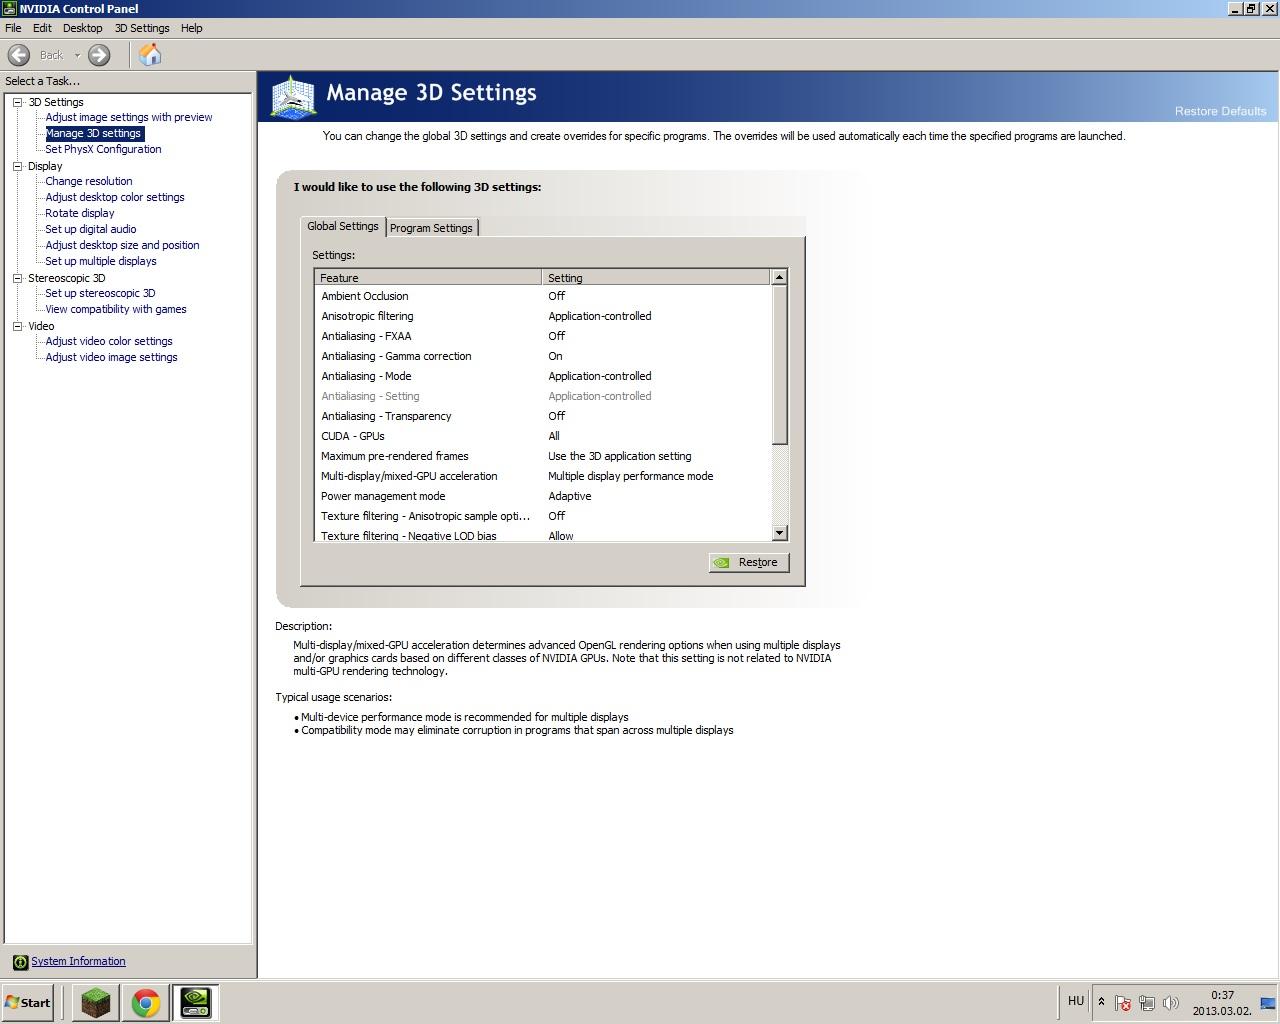This screenshot has height=1024, width=1280.
Task: Open the Edit menu
Action: (42, 28)
